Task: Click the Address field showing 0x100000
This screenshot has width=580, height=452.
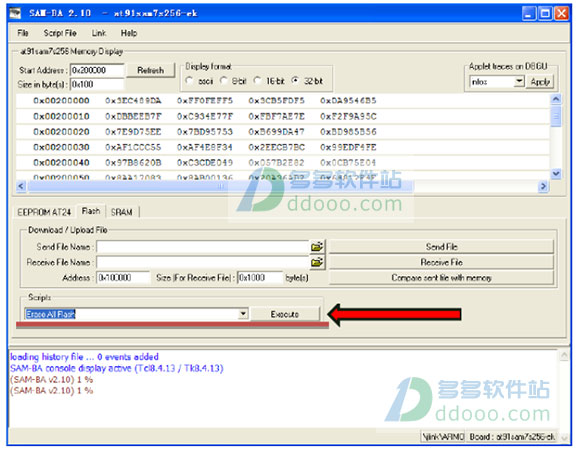Action: click(123, 278)
